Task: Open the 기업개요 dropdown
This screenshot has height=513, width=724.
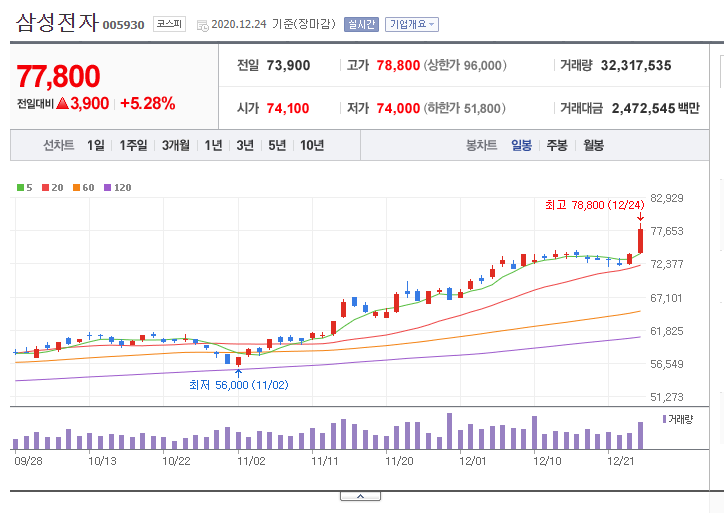Action: pos(412,24)
